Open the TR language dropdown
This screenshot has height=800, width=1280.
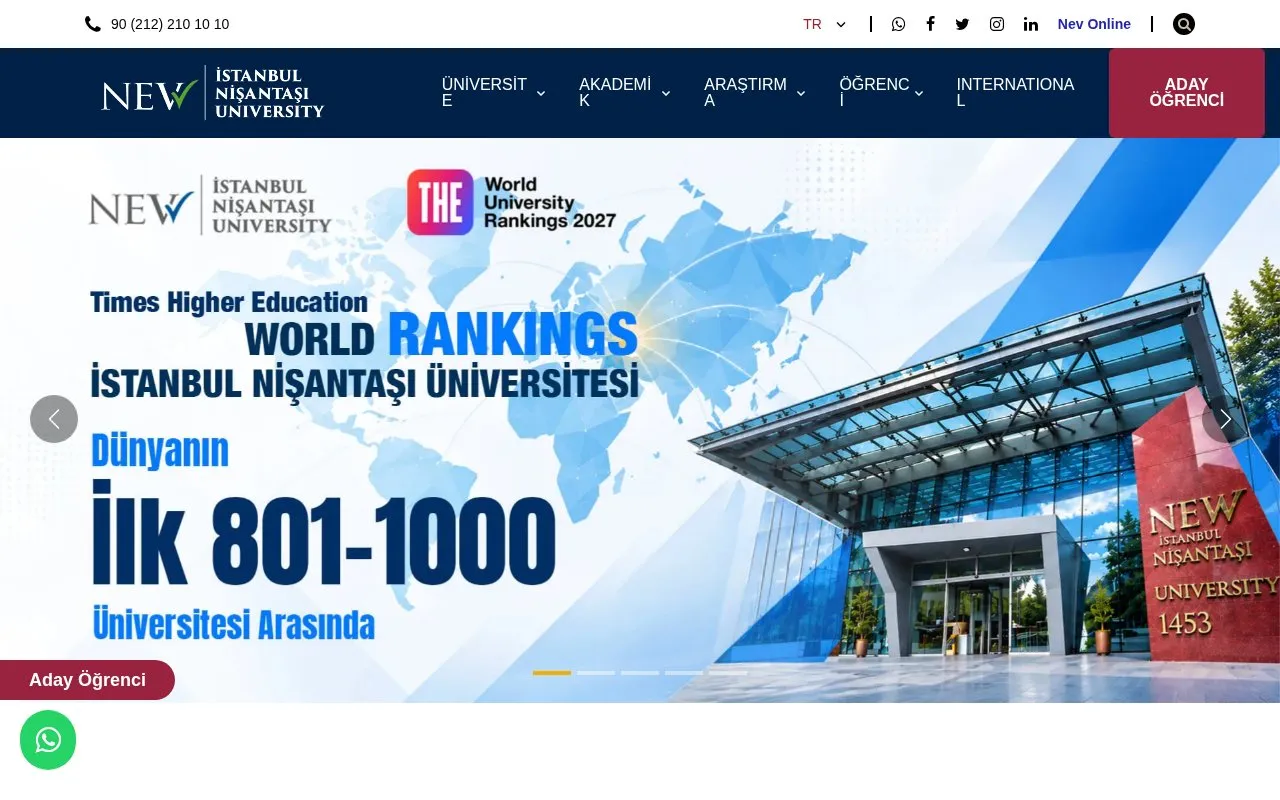[x=825, y=24]
